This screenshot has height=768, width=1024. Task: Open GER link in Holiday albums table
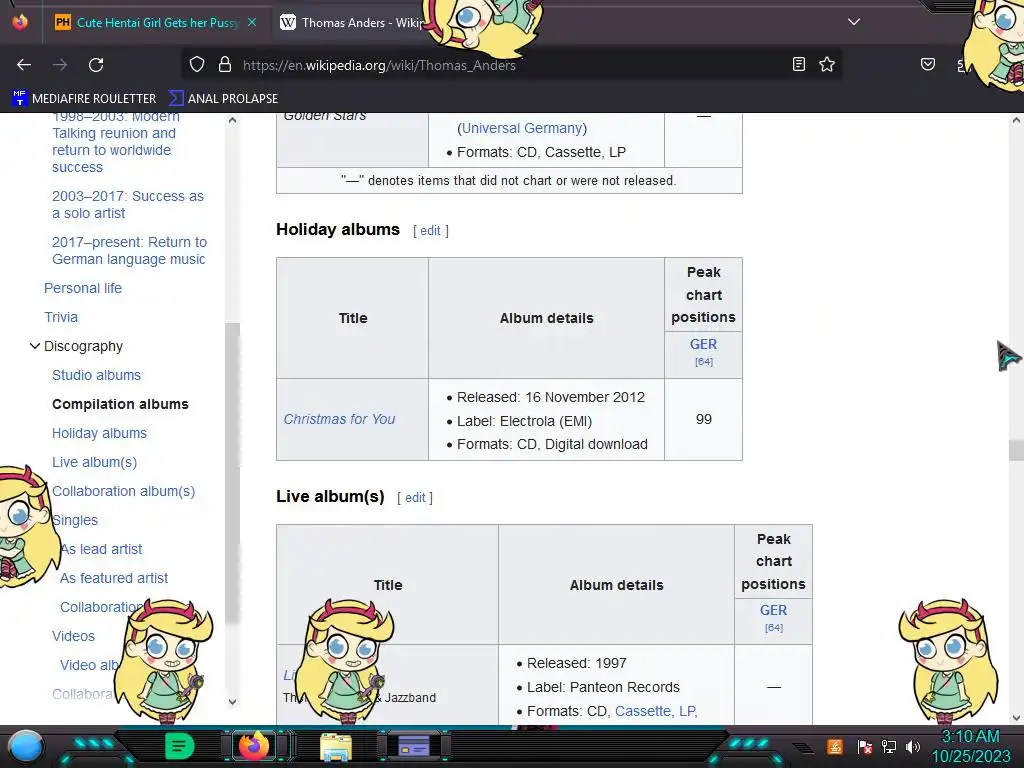(703, 344)
